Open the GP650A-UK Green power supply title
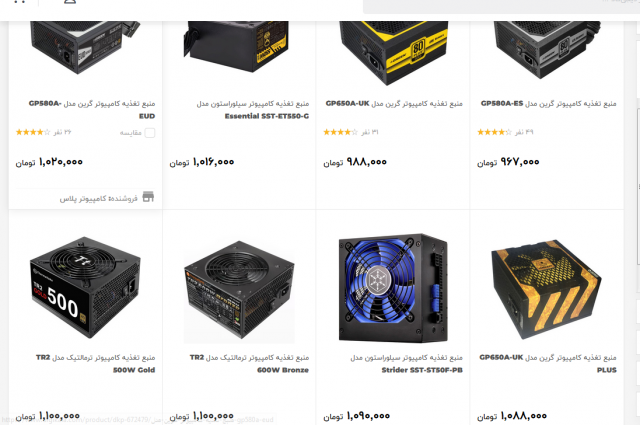Viewport: 640px width, 425px height. coord(394,104)
